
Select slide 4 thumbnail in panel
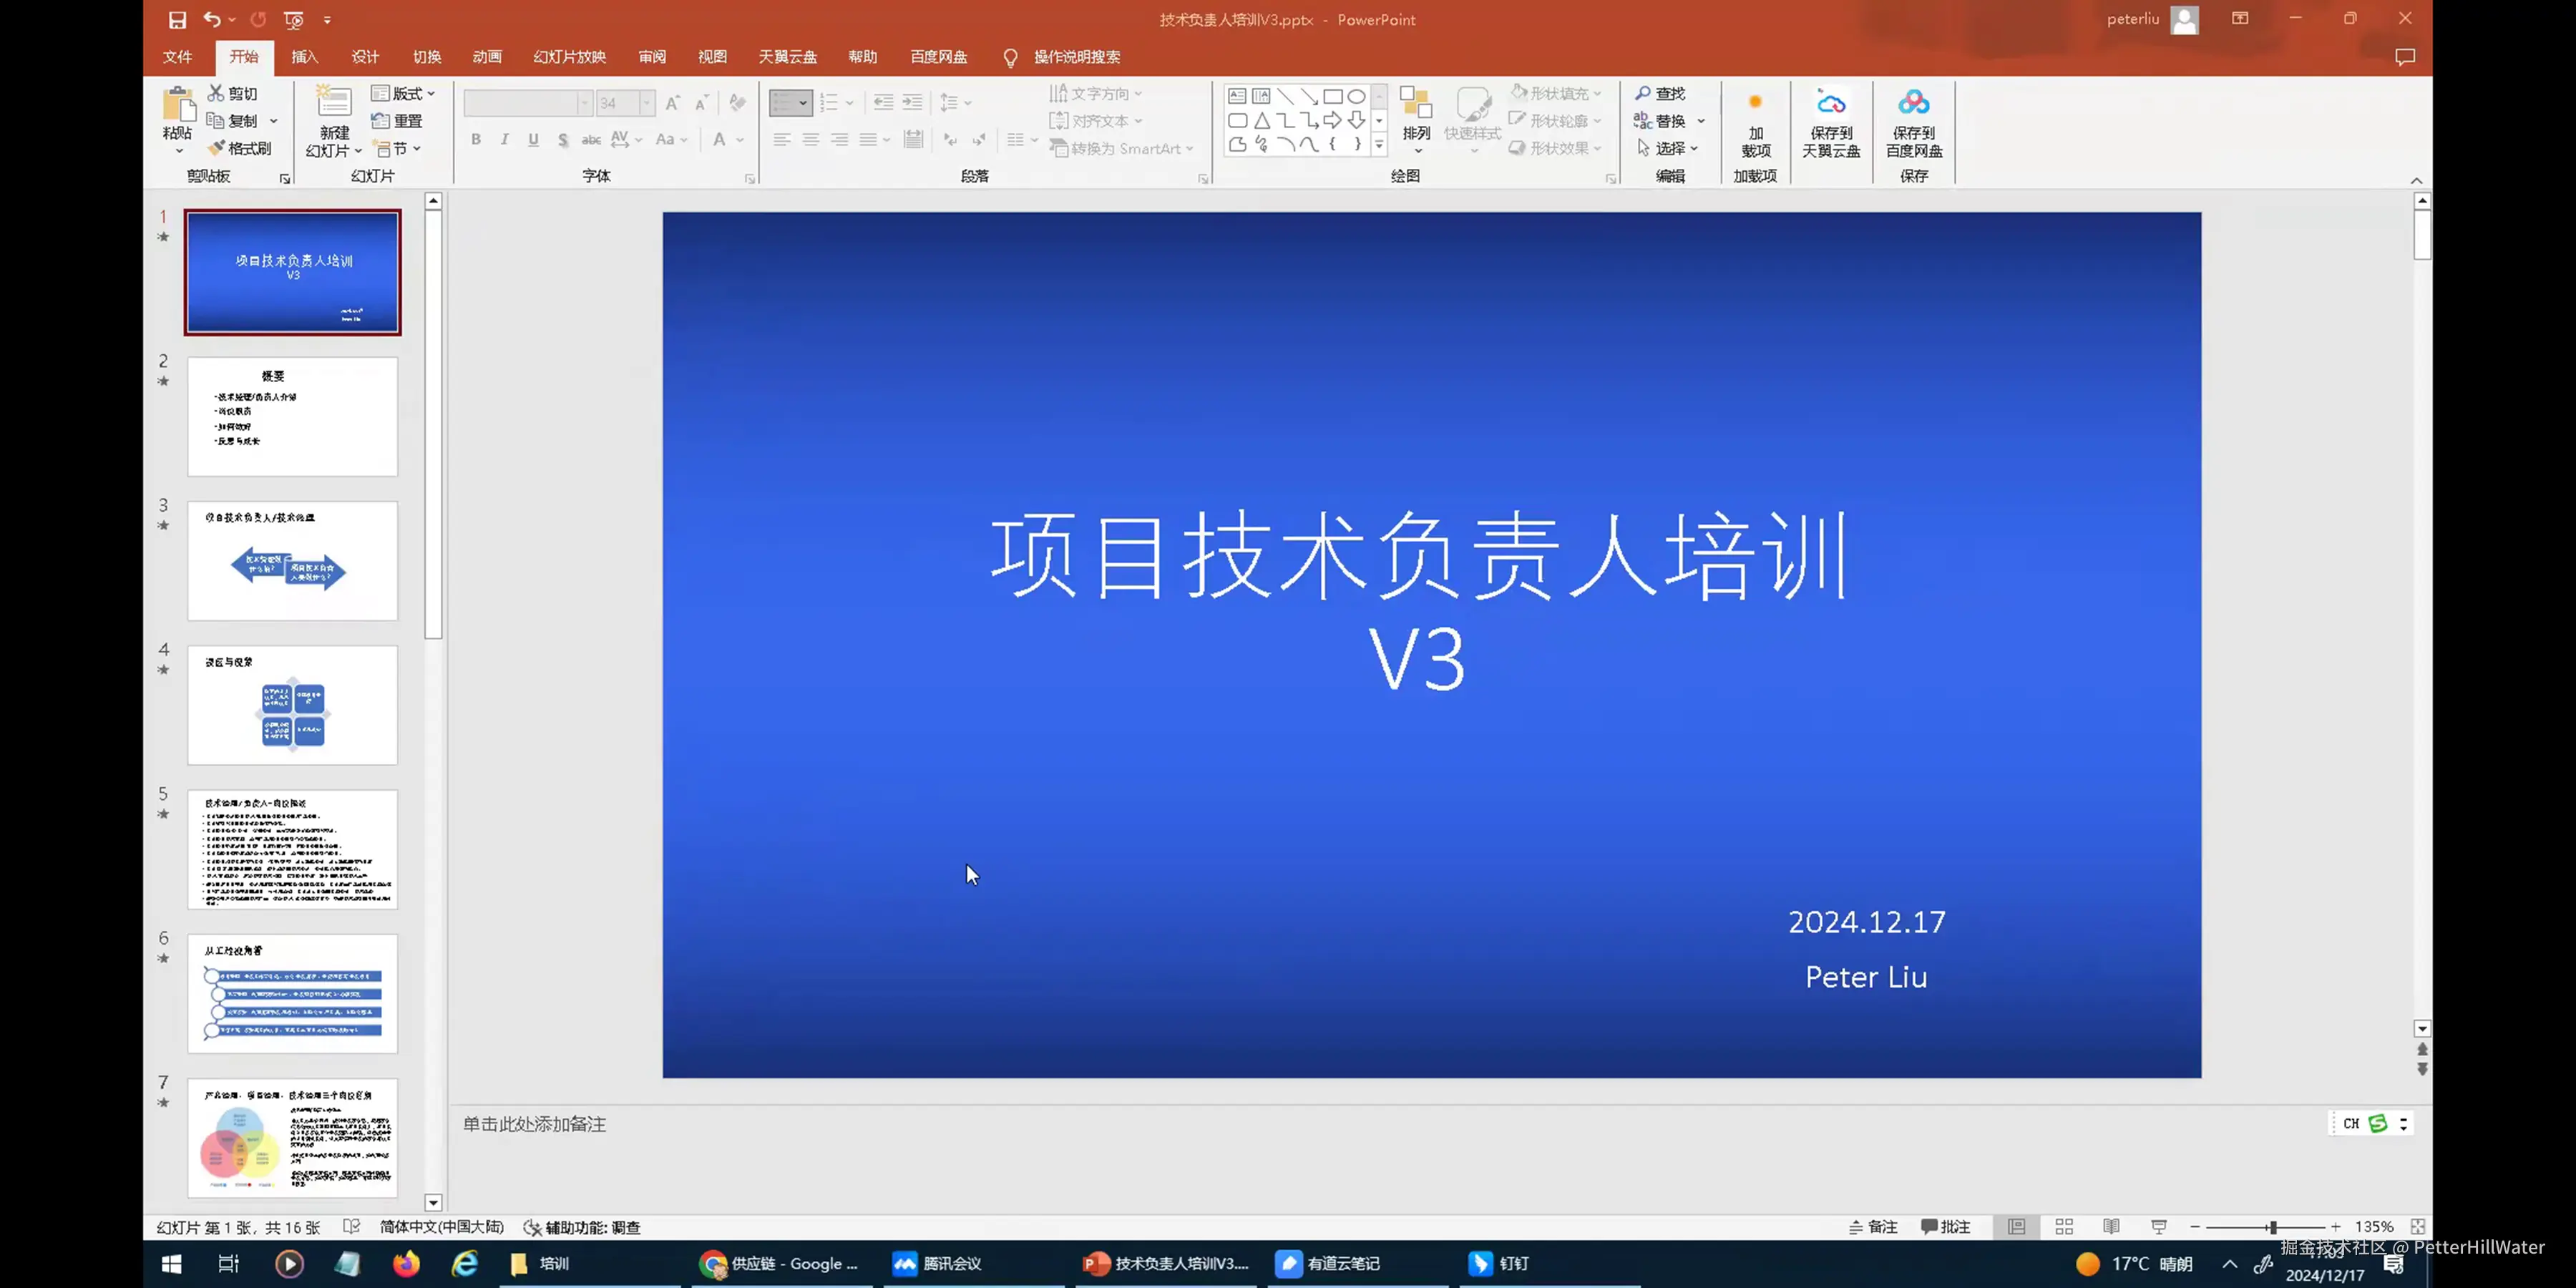292,705
